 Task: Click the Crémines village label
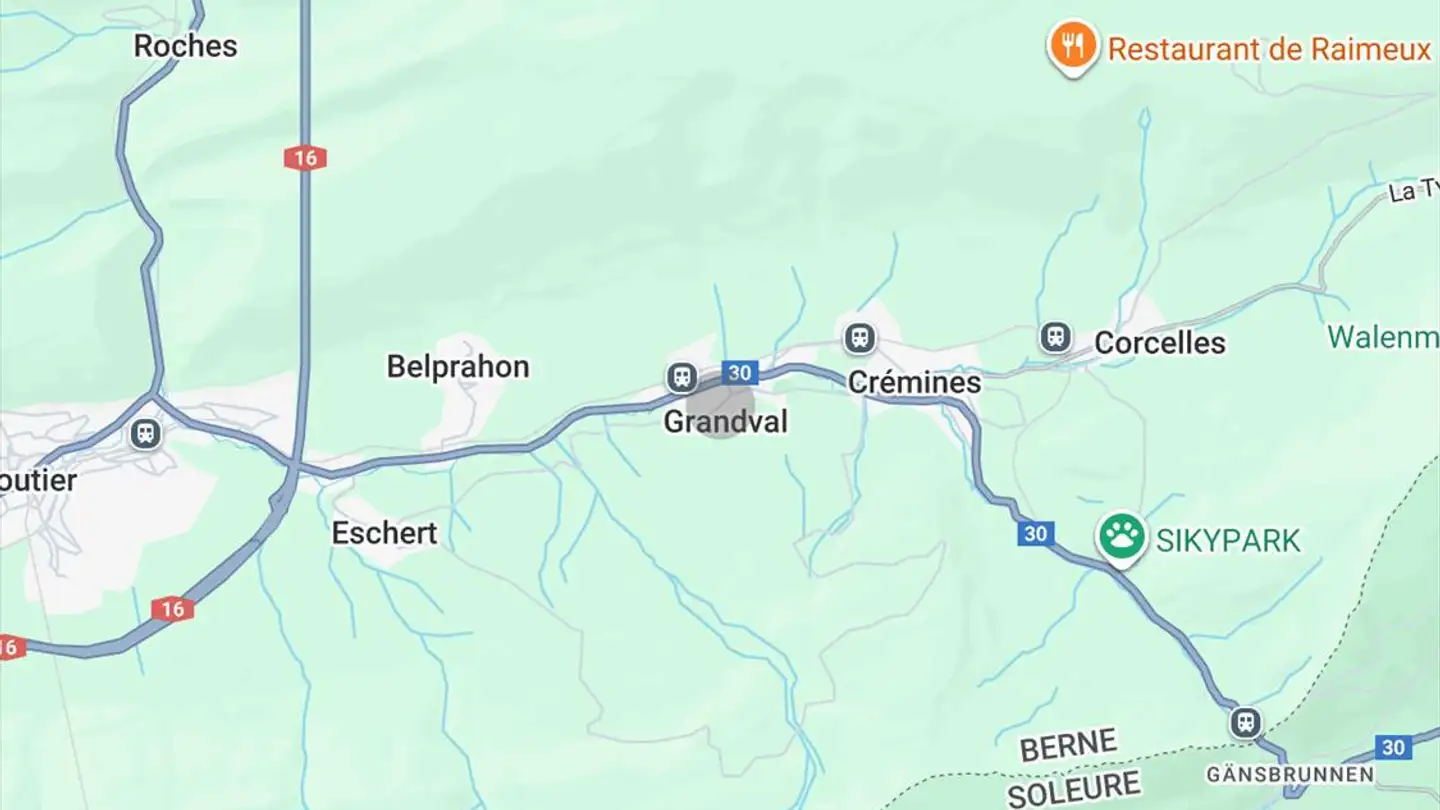pos(914,383)
